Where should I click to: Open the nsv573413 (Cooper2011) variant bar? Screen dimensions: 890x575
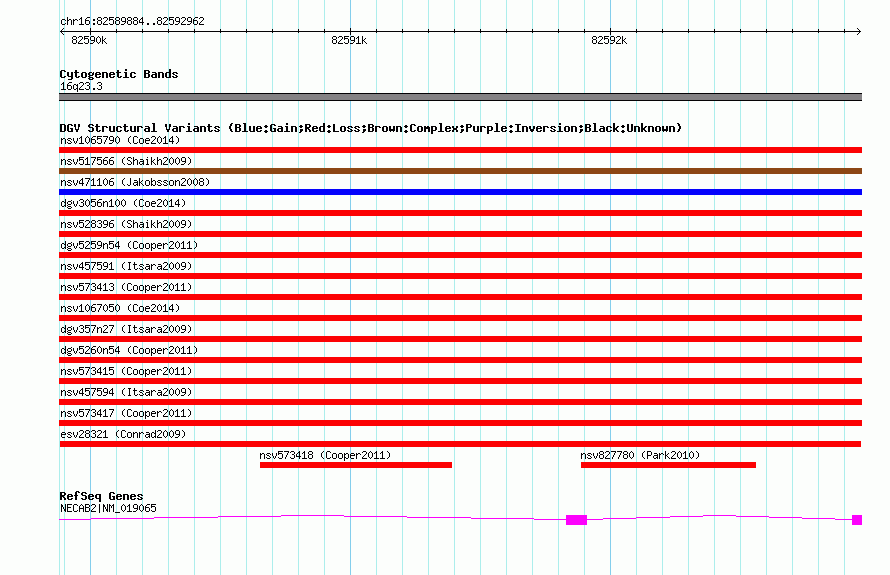(x=460, y=297)
